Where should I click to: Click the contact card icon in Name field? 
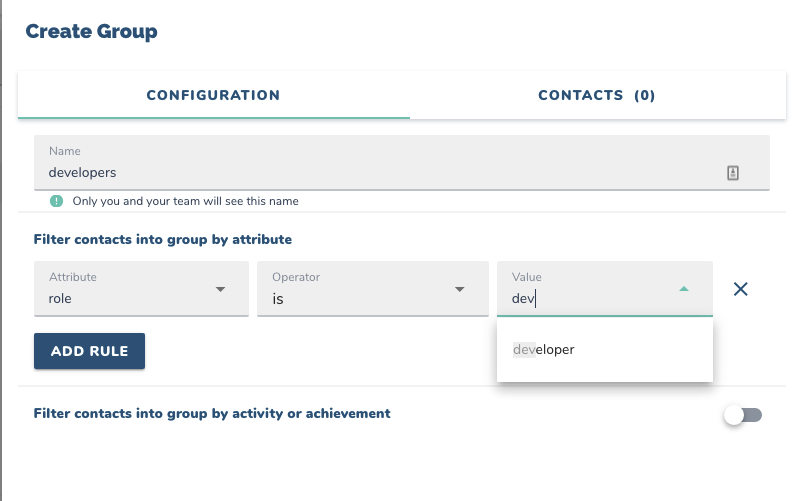click(x=733, y=173)
